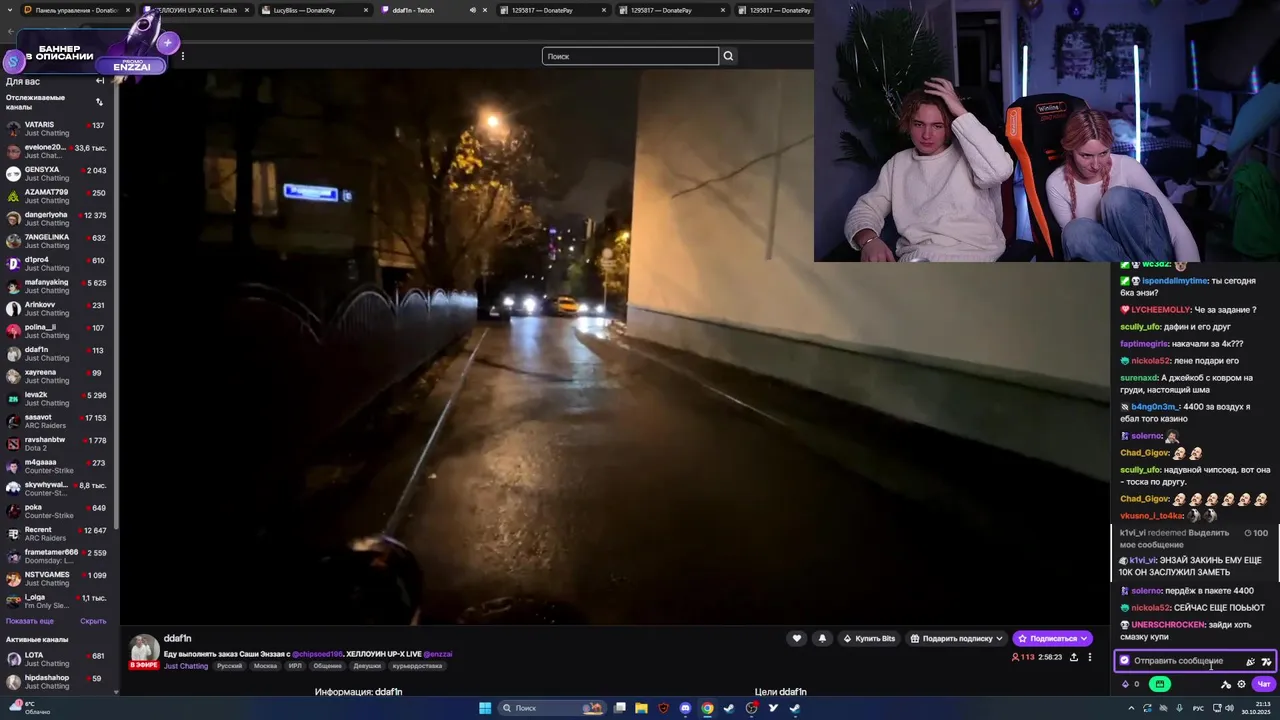Click Купить Bits button
This screenshot has height=720, width=1280.
(869, 638)
